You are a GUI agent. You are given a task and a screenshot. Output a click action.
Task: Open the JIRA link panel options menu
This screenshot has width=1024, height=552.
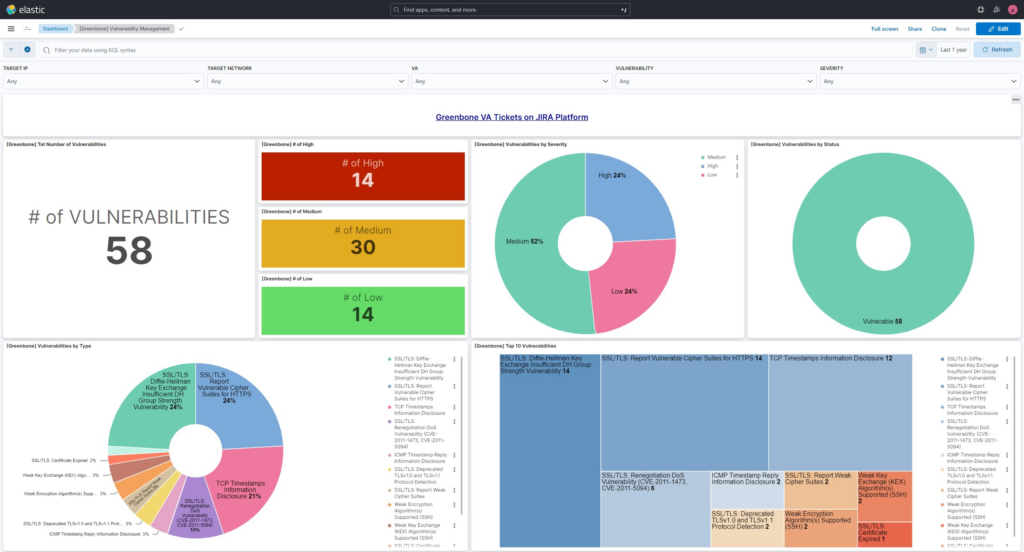click(1016, 100)
